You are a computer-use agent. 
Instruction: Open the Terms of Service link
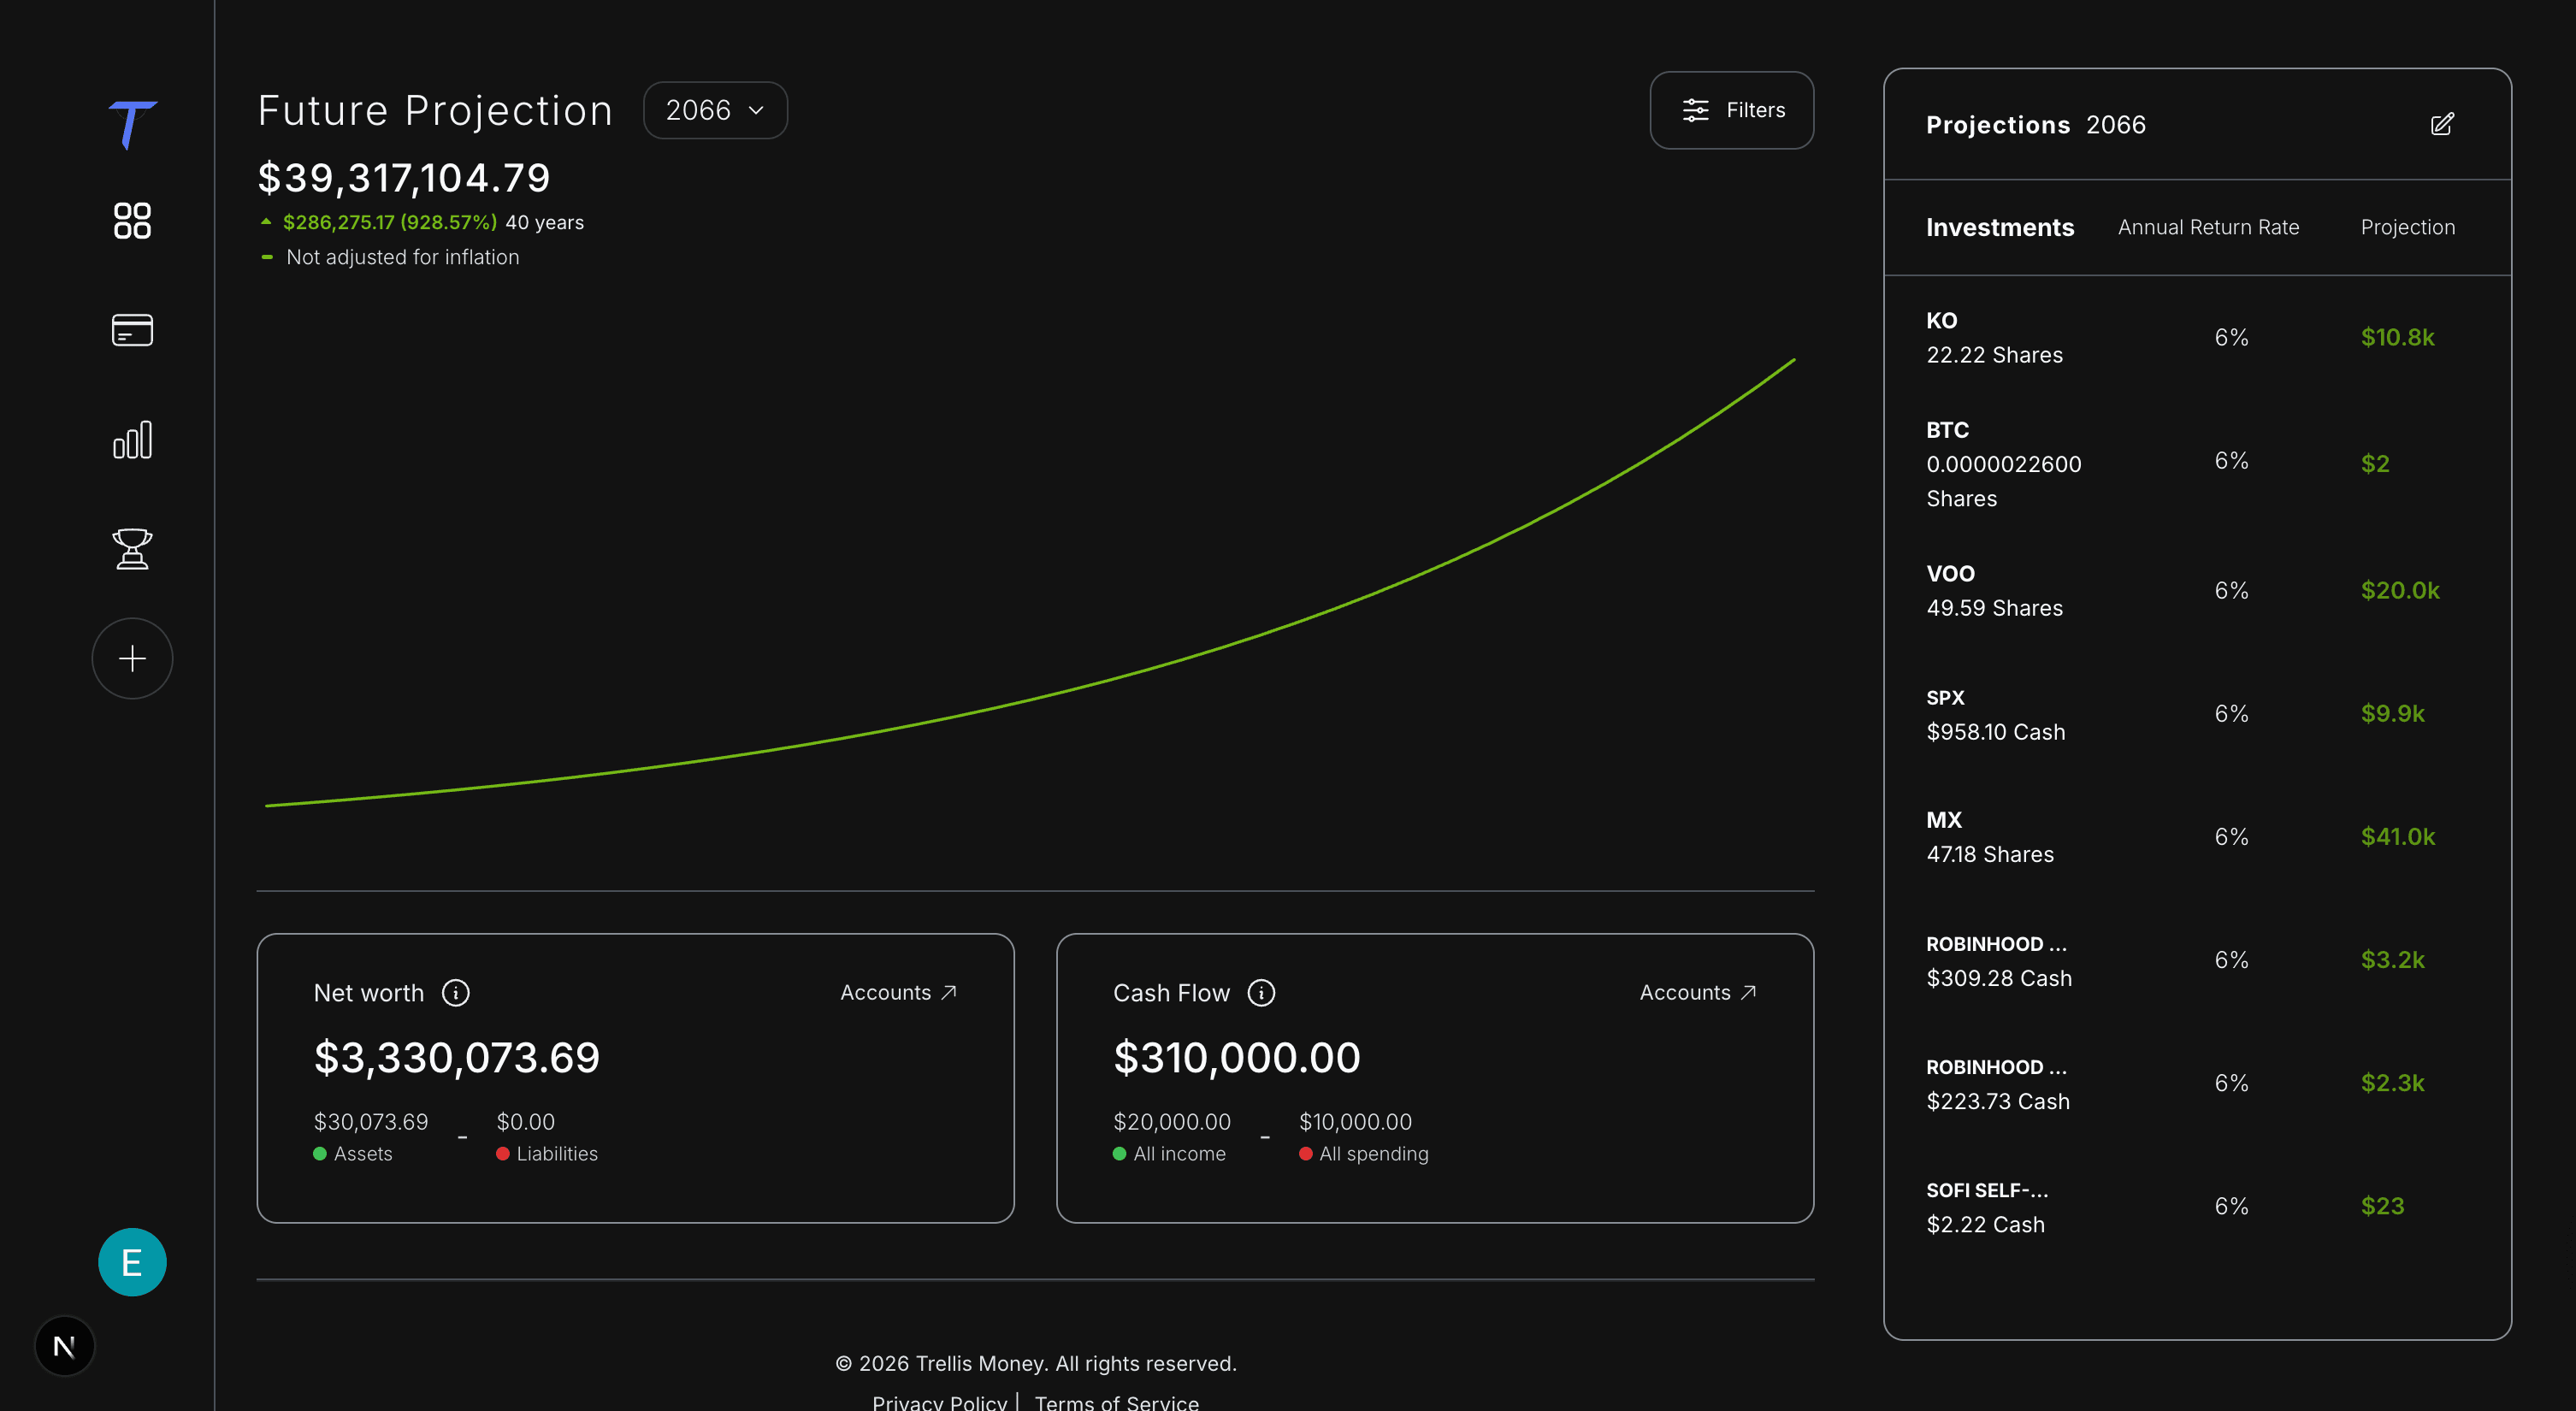[1116, 1402]
